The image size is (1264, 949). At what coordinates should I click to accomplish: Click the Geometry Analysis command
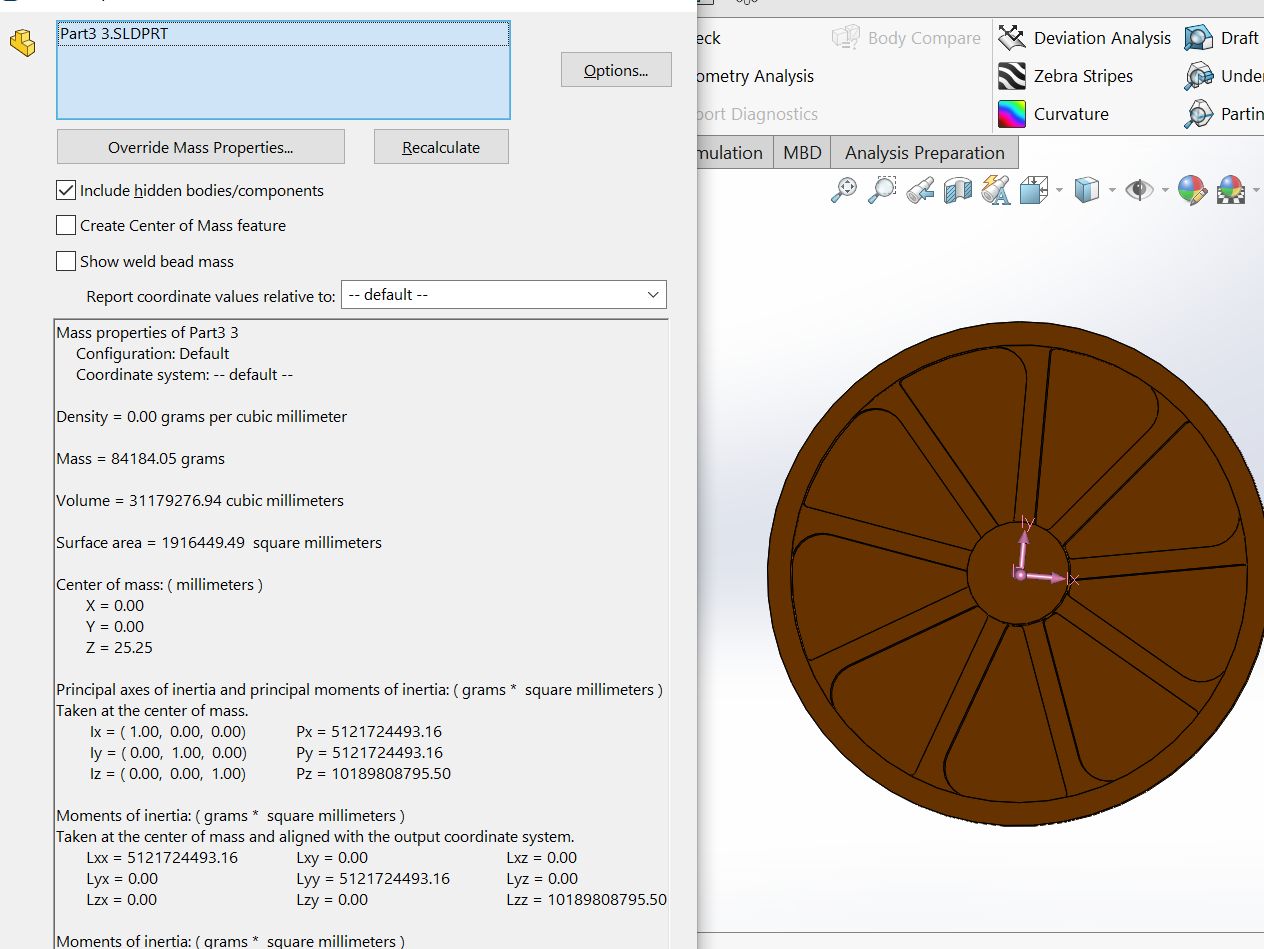click(756, 76)
